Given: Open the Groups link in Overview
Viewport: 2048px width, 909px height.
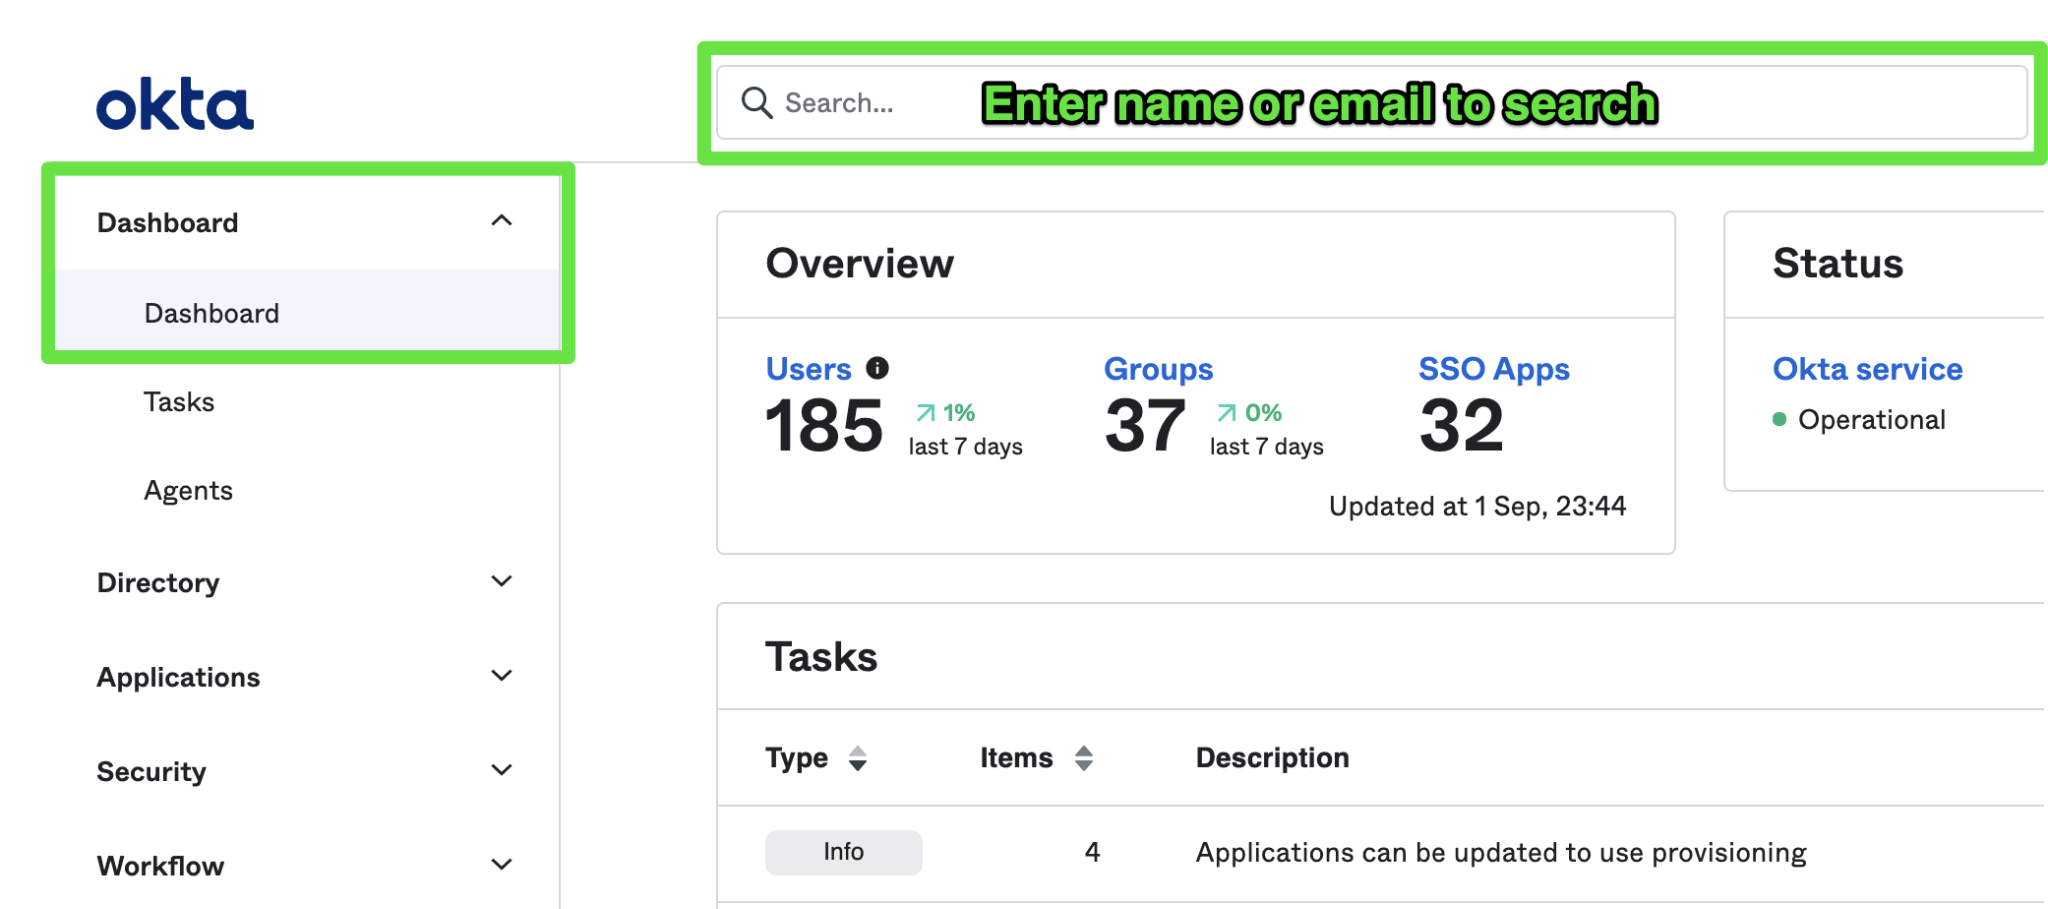Looking at the screenshot, I should pos(1158,369).
